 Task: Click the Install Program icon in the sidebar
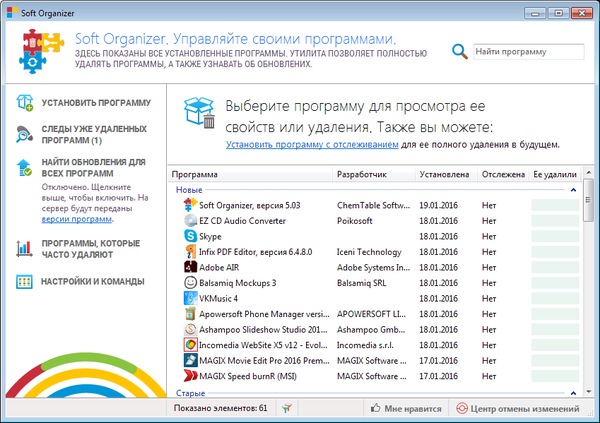pos(25,102)
